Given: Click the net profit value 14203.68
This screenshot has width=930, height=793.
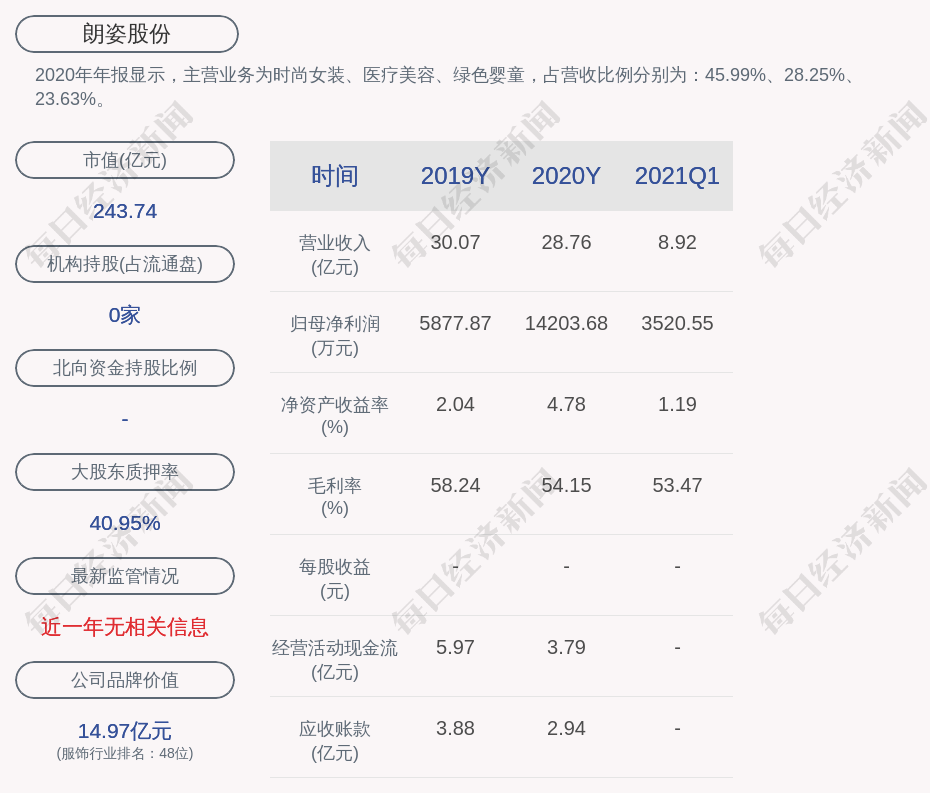Looking at the screenshot, I should 566,323.
